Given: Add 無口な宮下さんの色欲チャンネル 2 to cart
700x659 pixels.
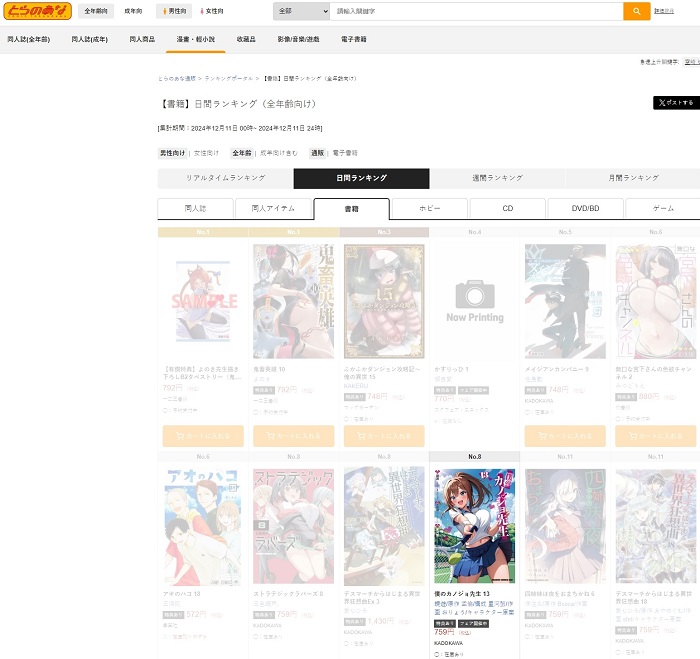Looking at the screenshot, I should pyautogui.click(x=655, y=436).
